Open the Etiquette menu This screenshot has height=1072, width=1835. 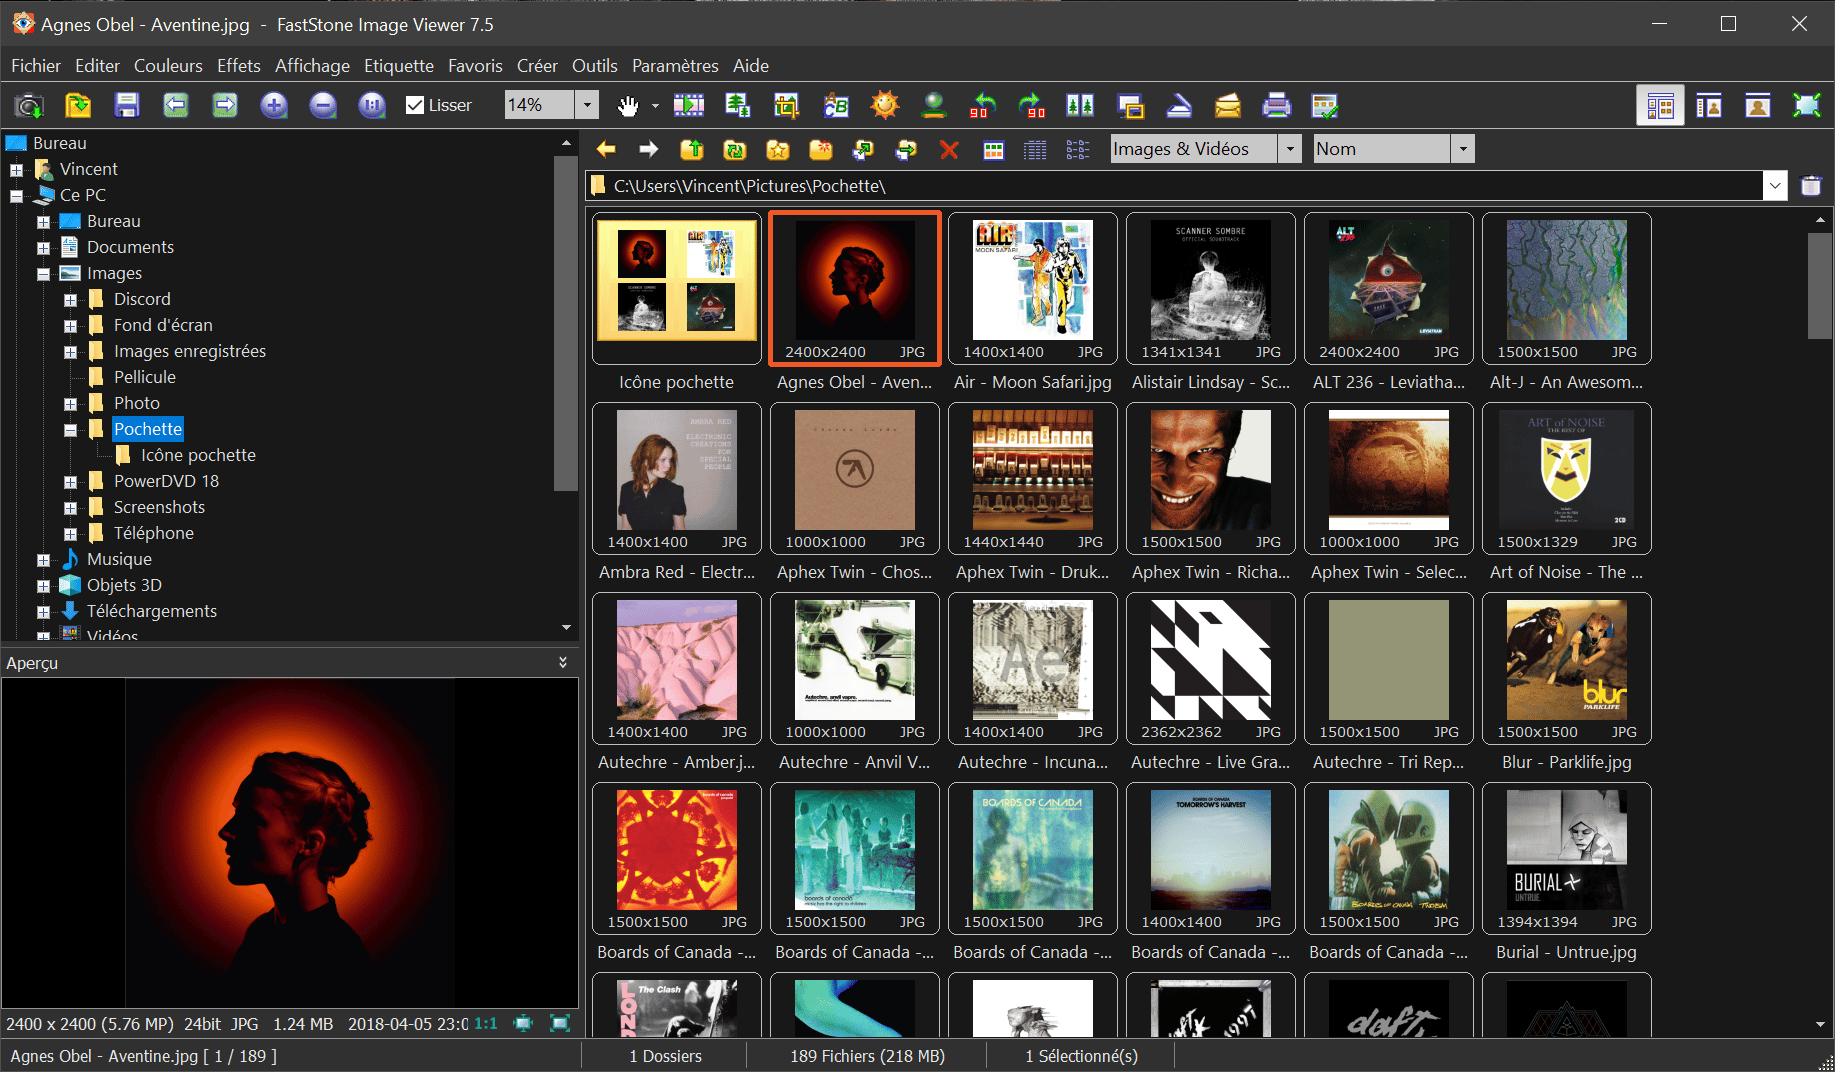[x=399, y=66]
